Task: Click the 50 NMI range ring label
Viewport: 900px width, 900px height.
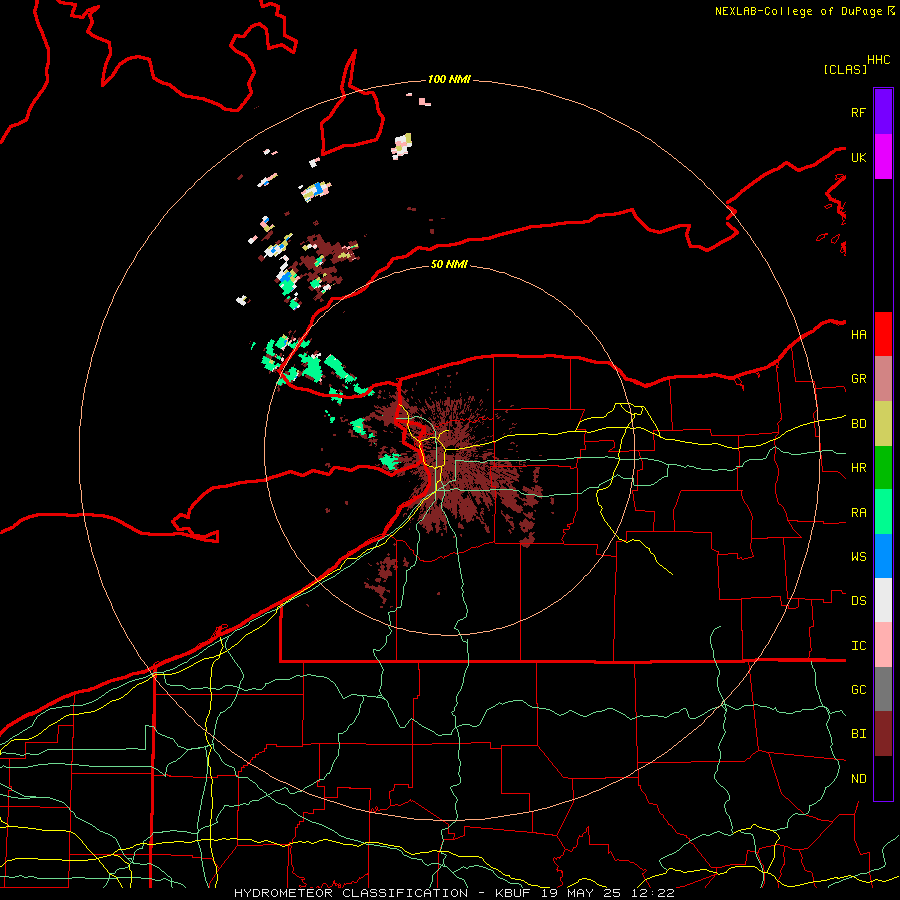Action: pyautogui.click(x=449, y=264)
